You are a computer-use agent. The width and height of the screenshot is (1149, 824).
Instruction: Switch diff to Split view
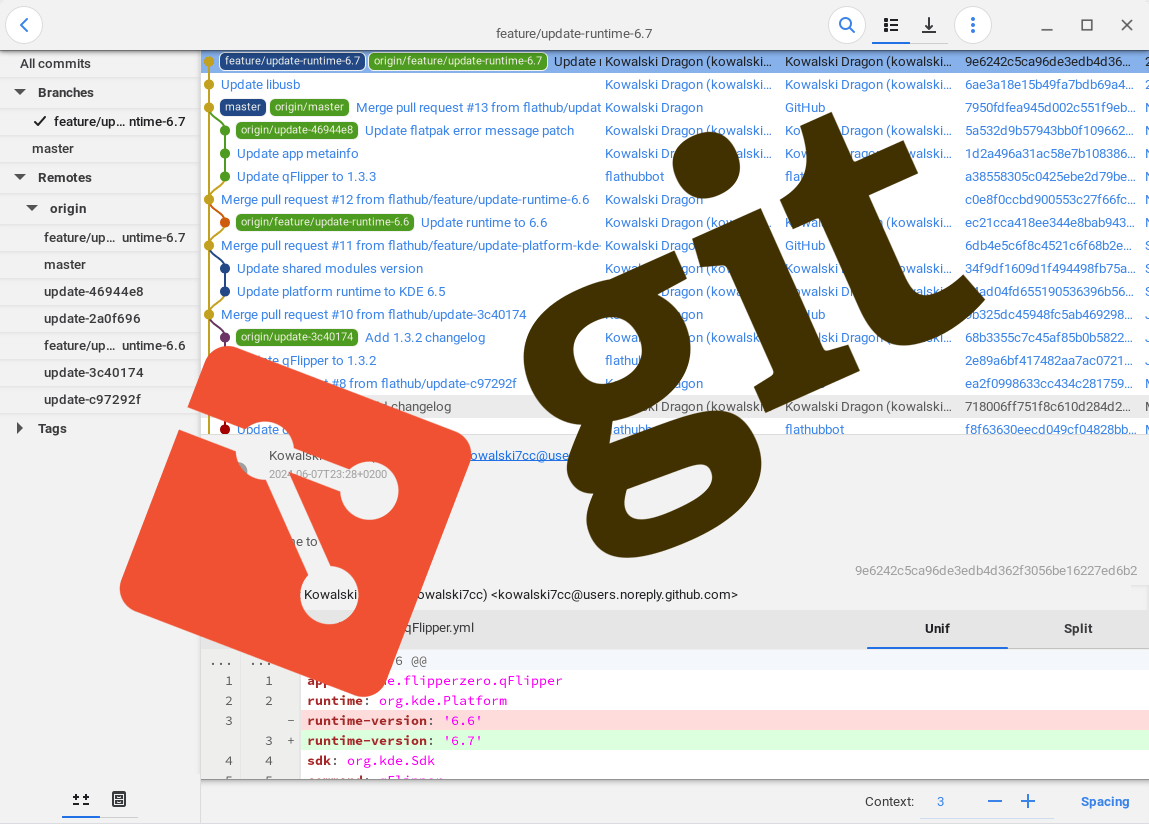[x=1078, y=629]
